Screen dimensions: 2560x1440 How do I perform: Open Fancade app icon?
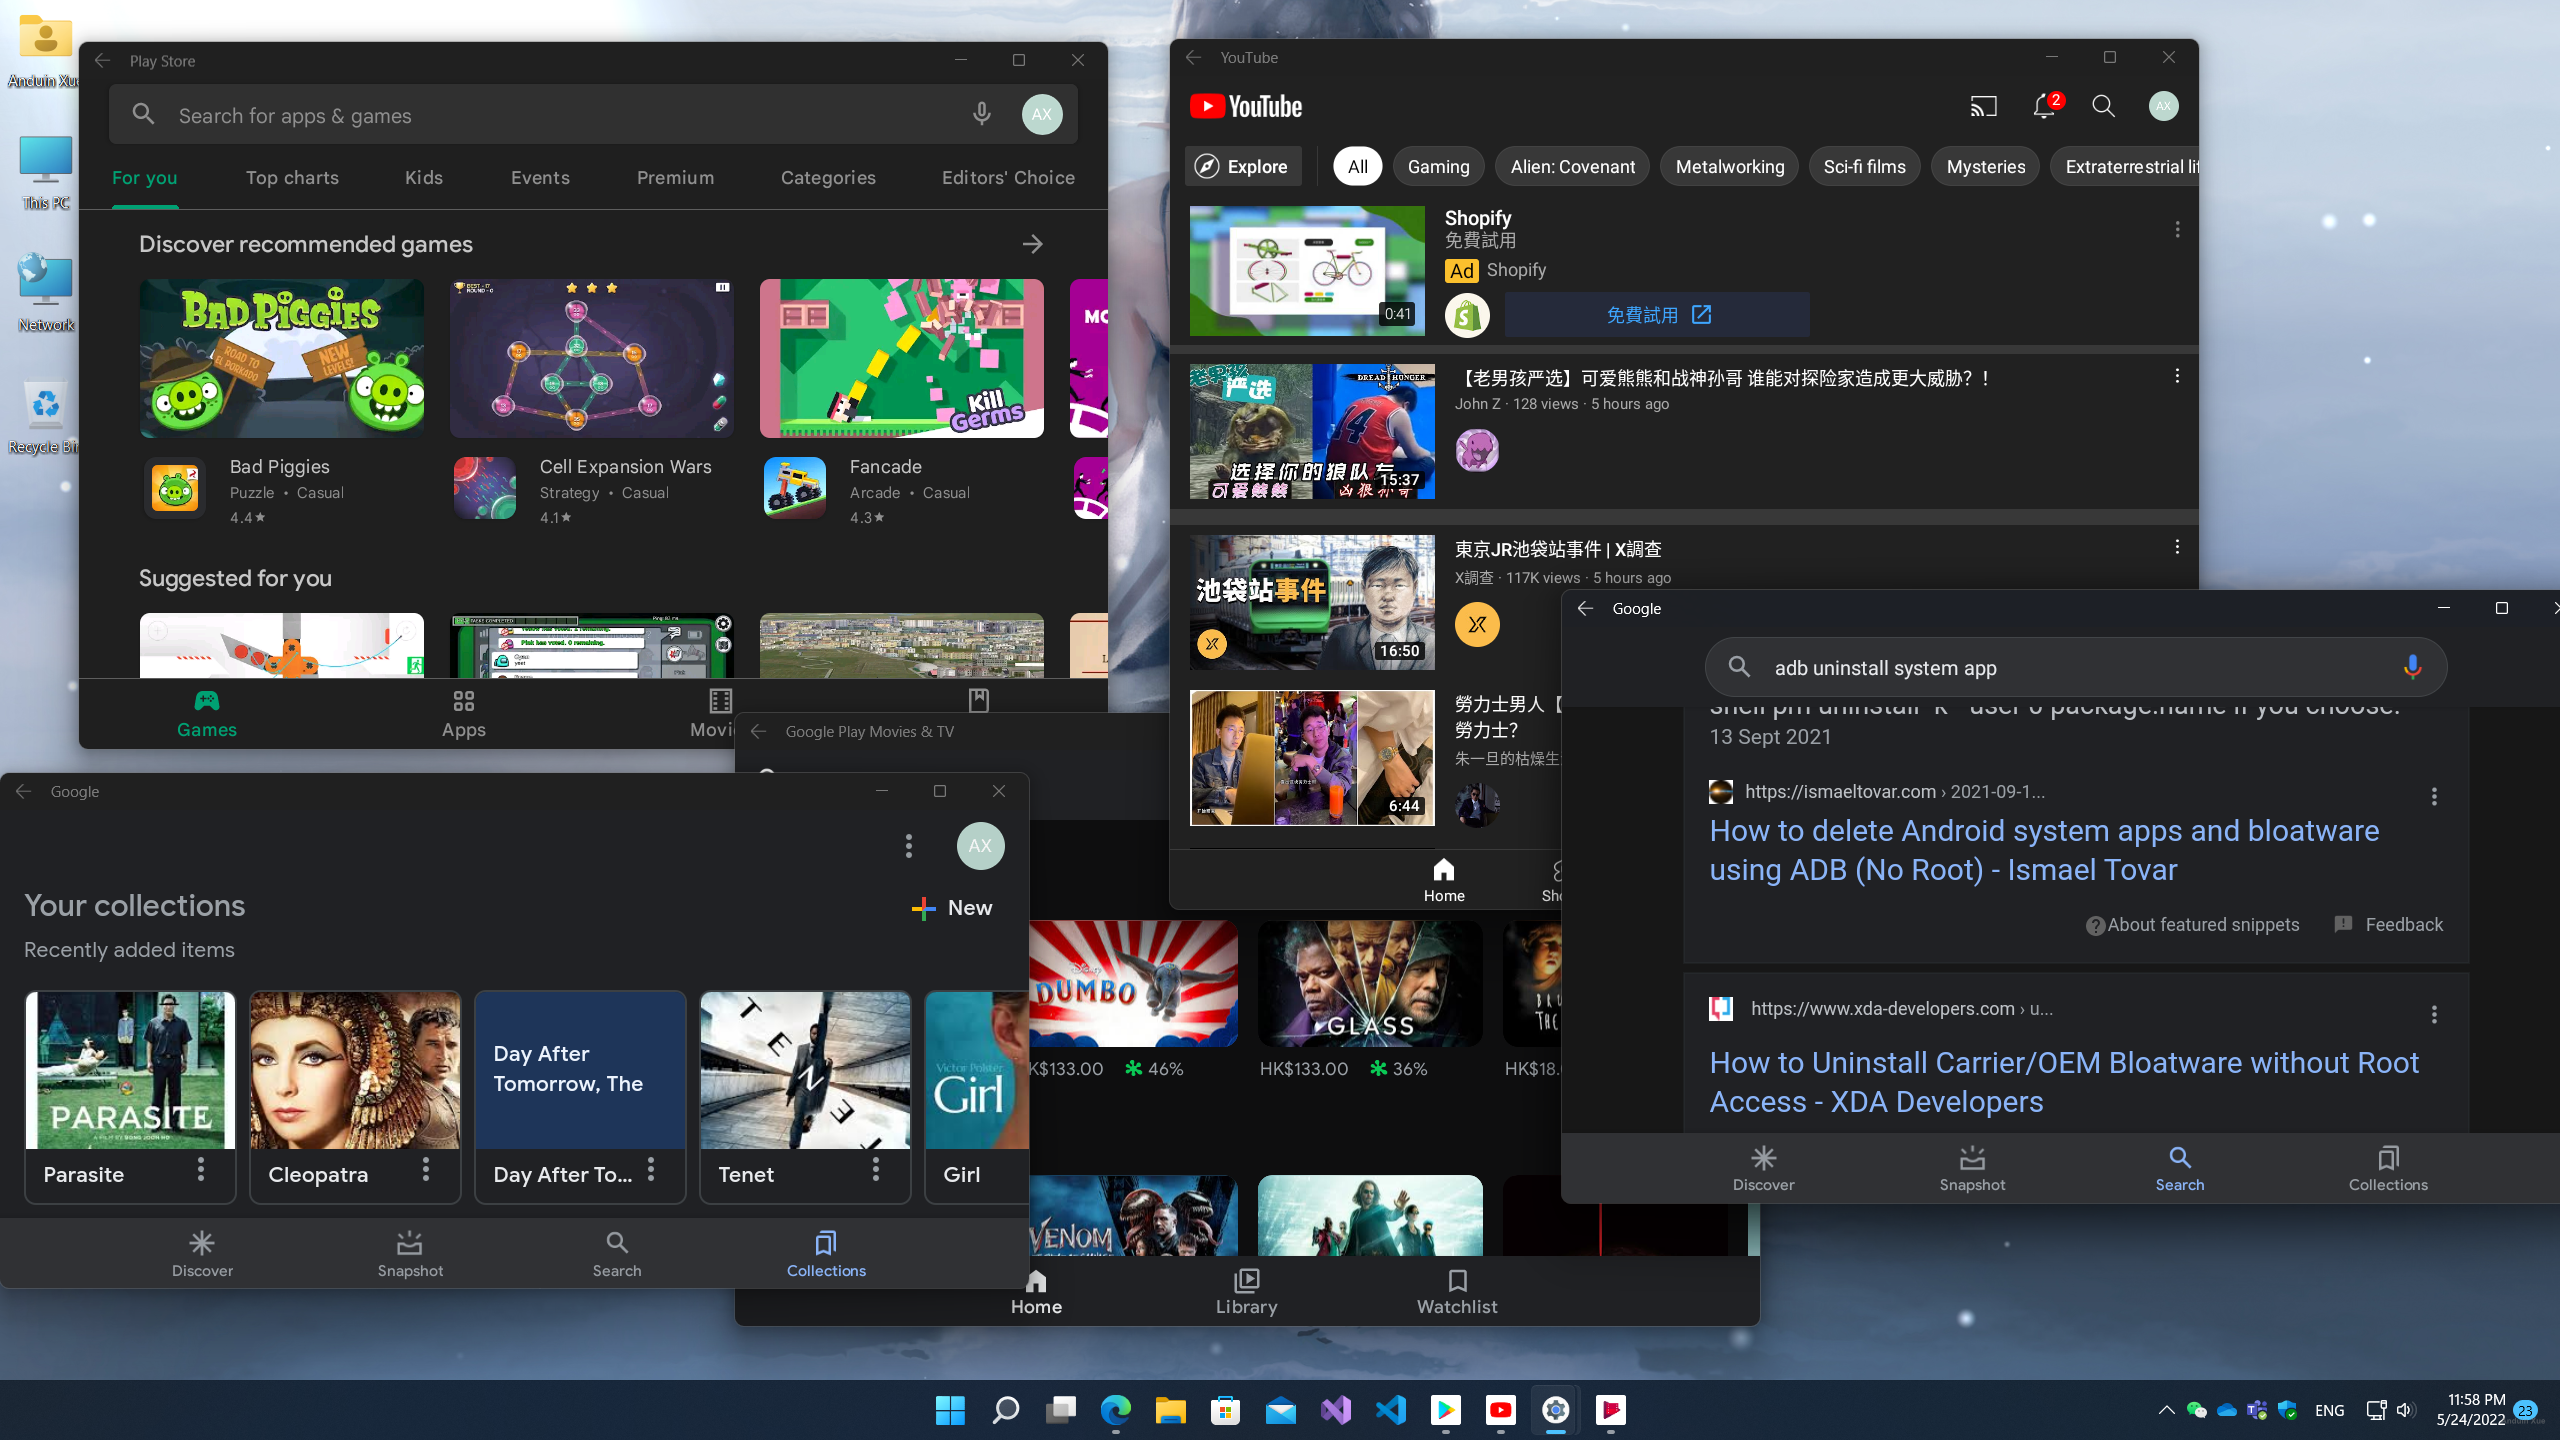pyautogui.click(x=795, y=489)
